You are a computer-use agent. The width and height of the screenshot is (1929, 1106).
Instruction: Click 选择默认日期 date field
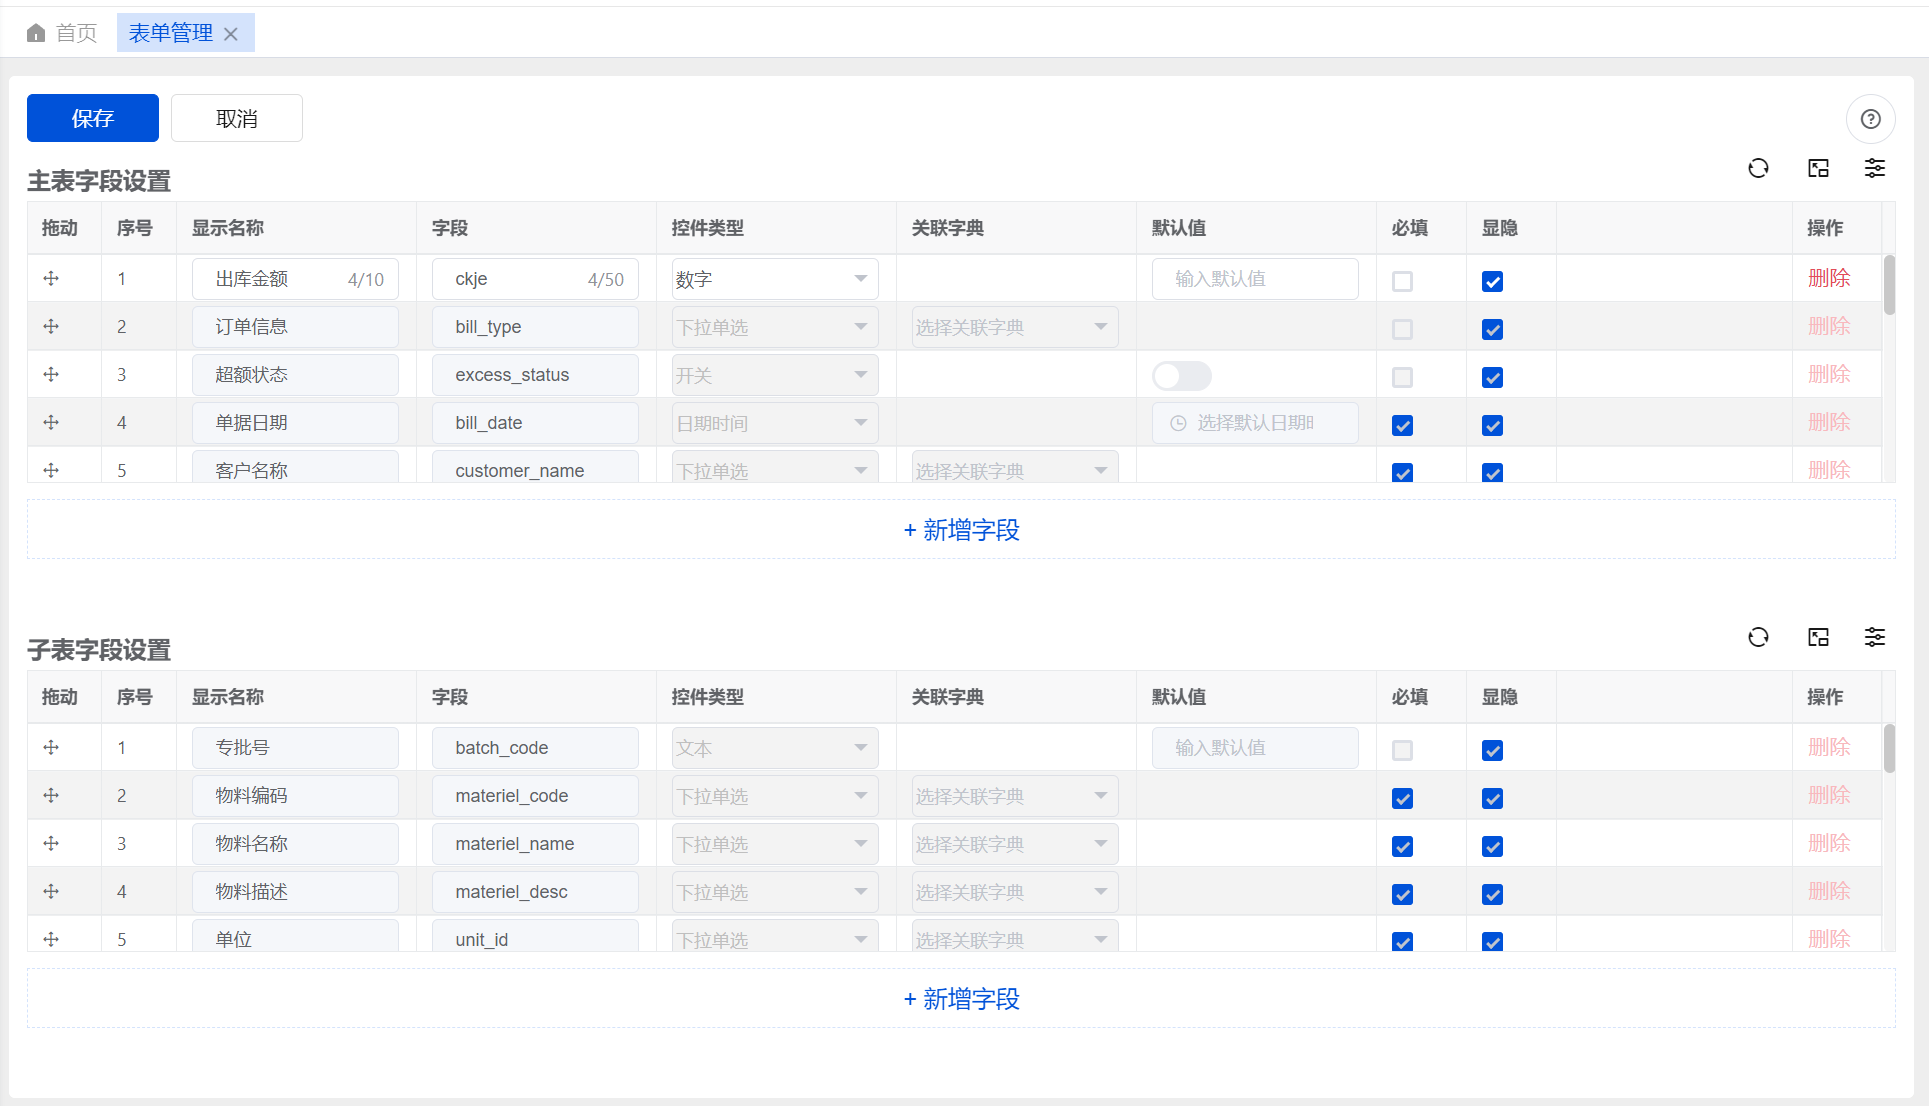click(1255, 423)
